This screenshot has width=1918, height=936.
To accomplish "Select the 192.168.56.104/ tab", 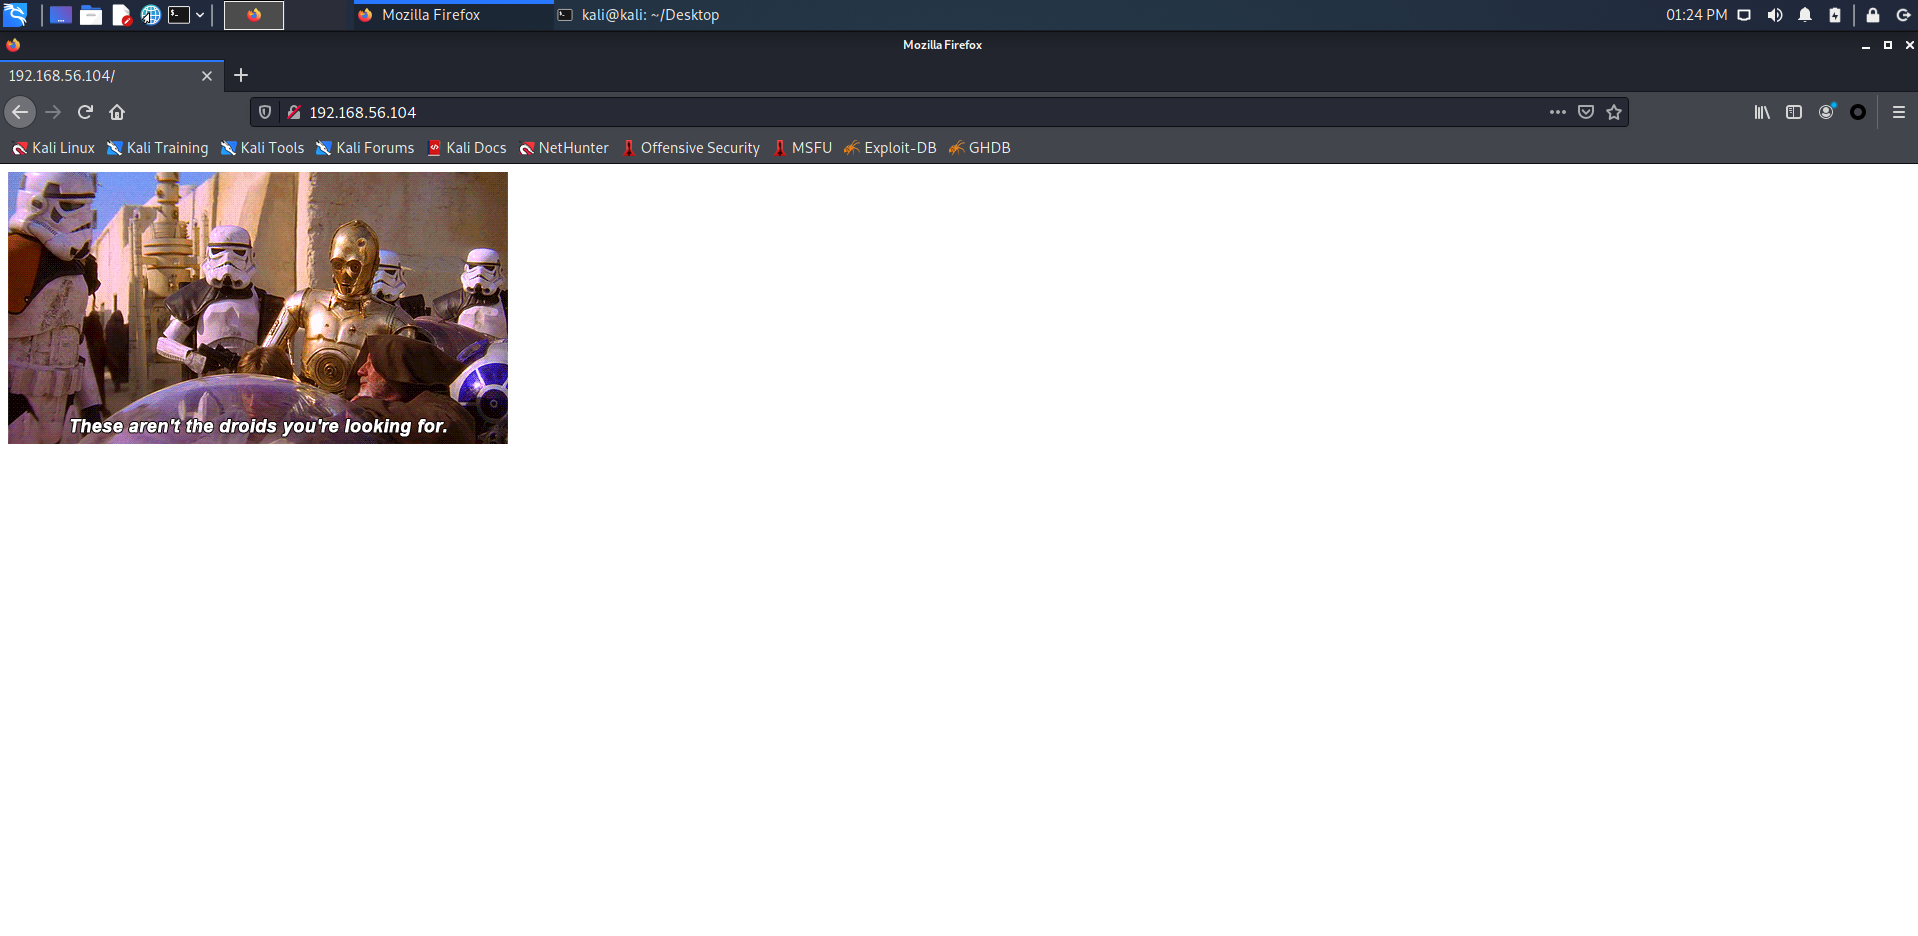I will 112,76.
